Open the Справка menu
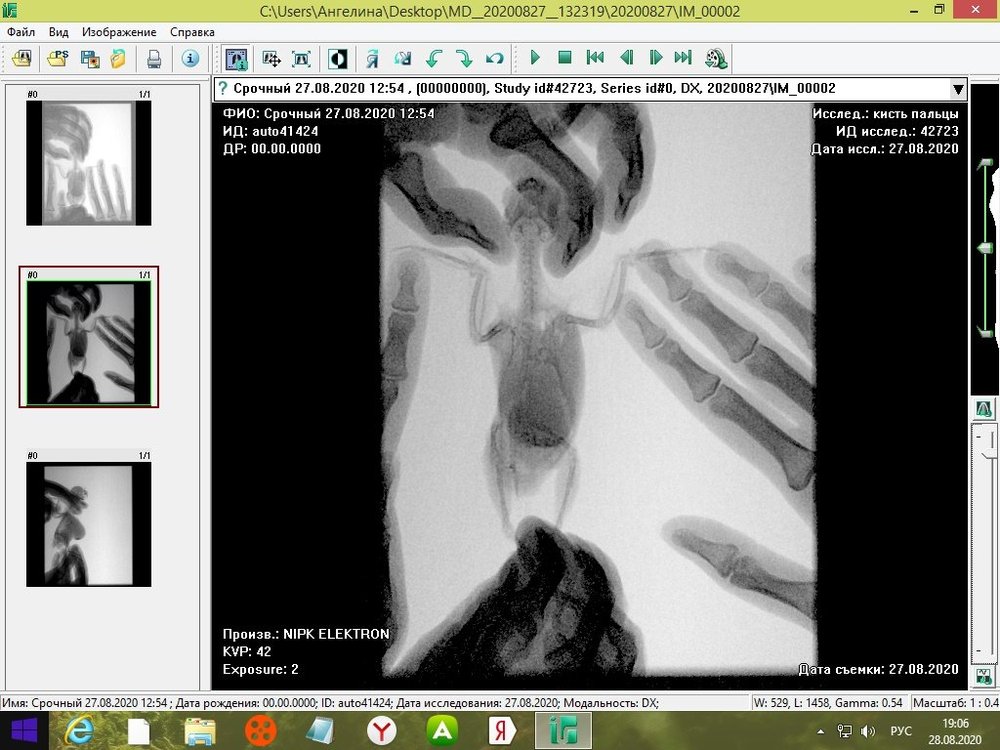Image resolution: width=1000 pixels, height=750 pixels. (x=192, y=32)
